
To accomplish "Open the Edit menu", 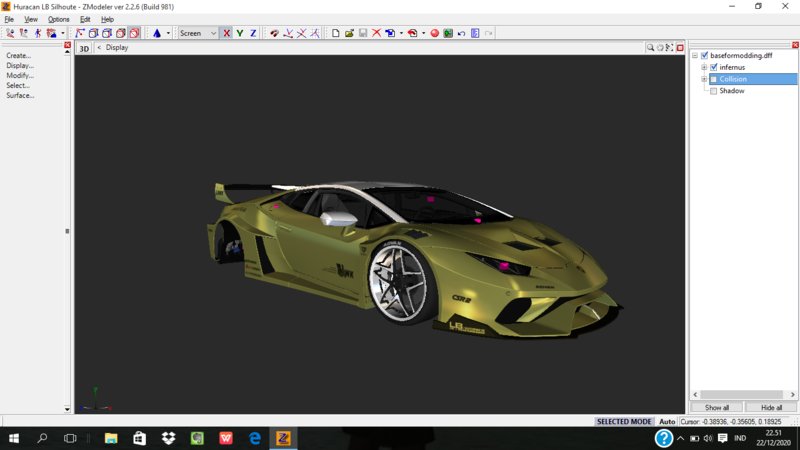I will [x=85, y=19].
